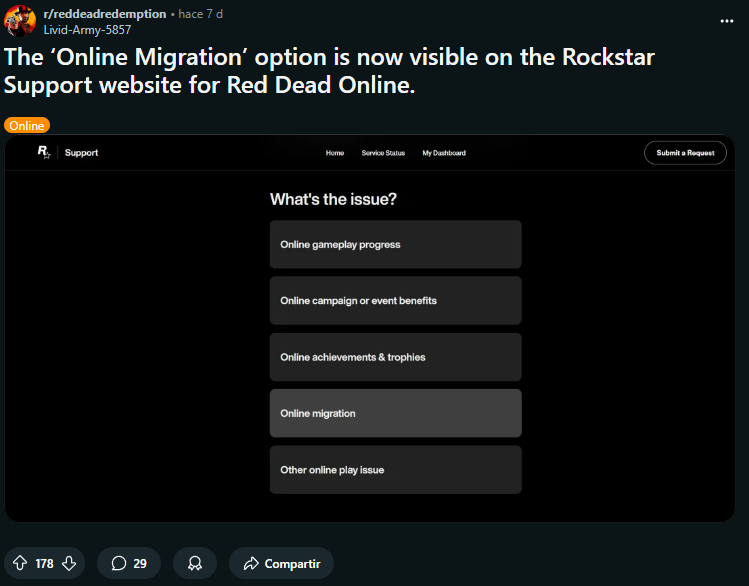Pick the Online achievements & trophies issue

pyautogui.click(x=395, y=357)
